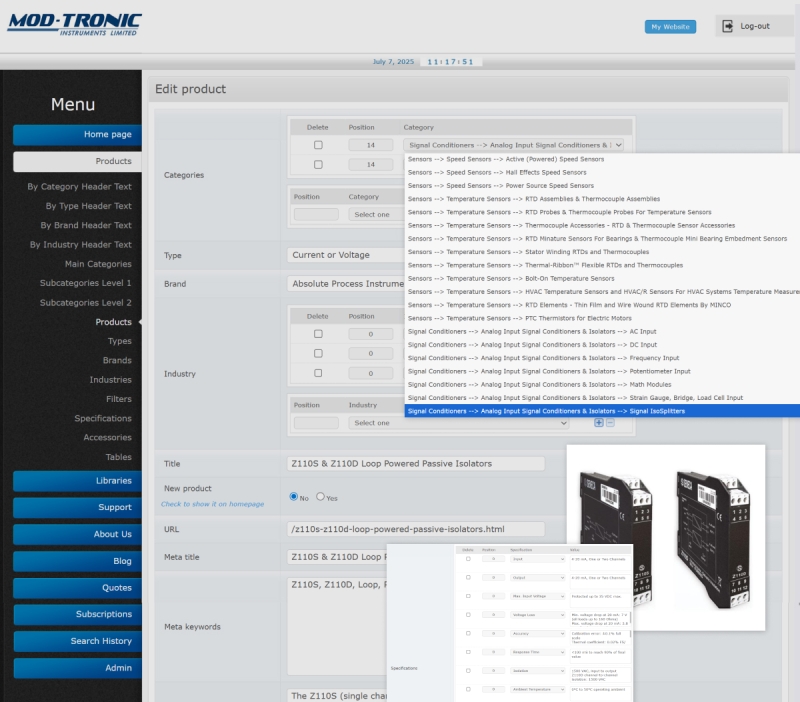
Task: Choose the Potentiometer Input category option
Action: tap(602, 371)
